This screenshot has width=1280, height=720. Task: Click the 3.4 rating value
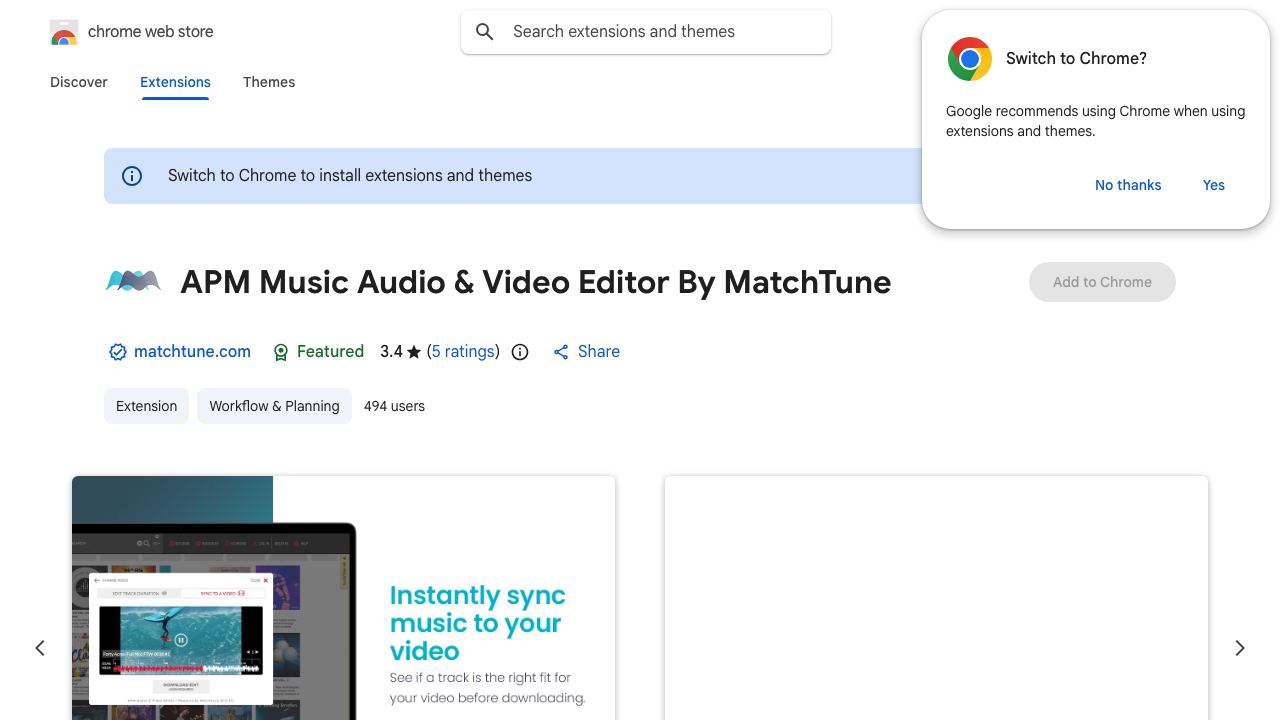tap(391, 352)
